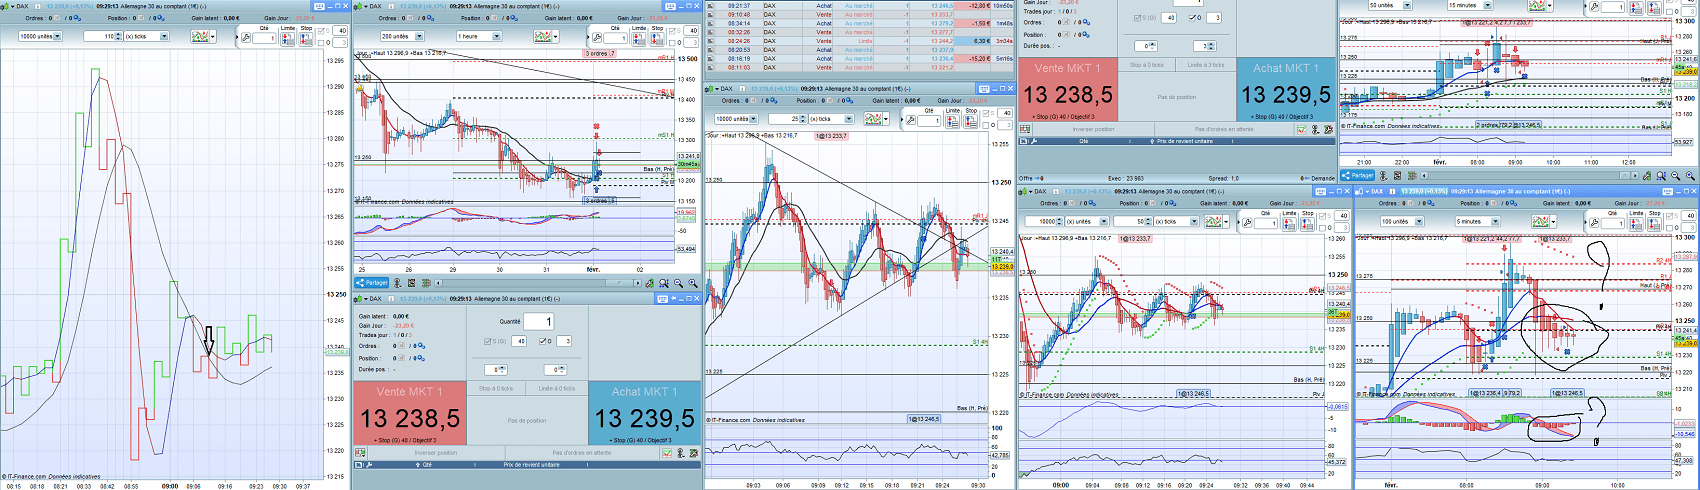Screen dimensions: 1700x490
Task: Click Limite order icon in 5 minutes chart
Action: pyautogui.click(x=1636, y=224)
